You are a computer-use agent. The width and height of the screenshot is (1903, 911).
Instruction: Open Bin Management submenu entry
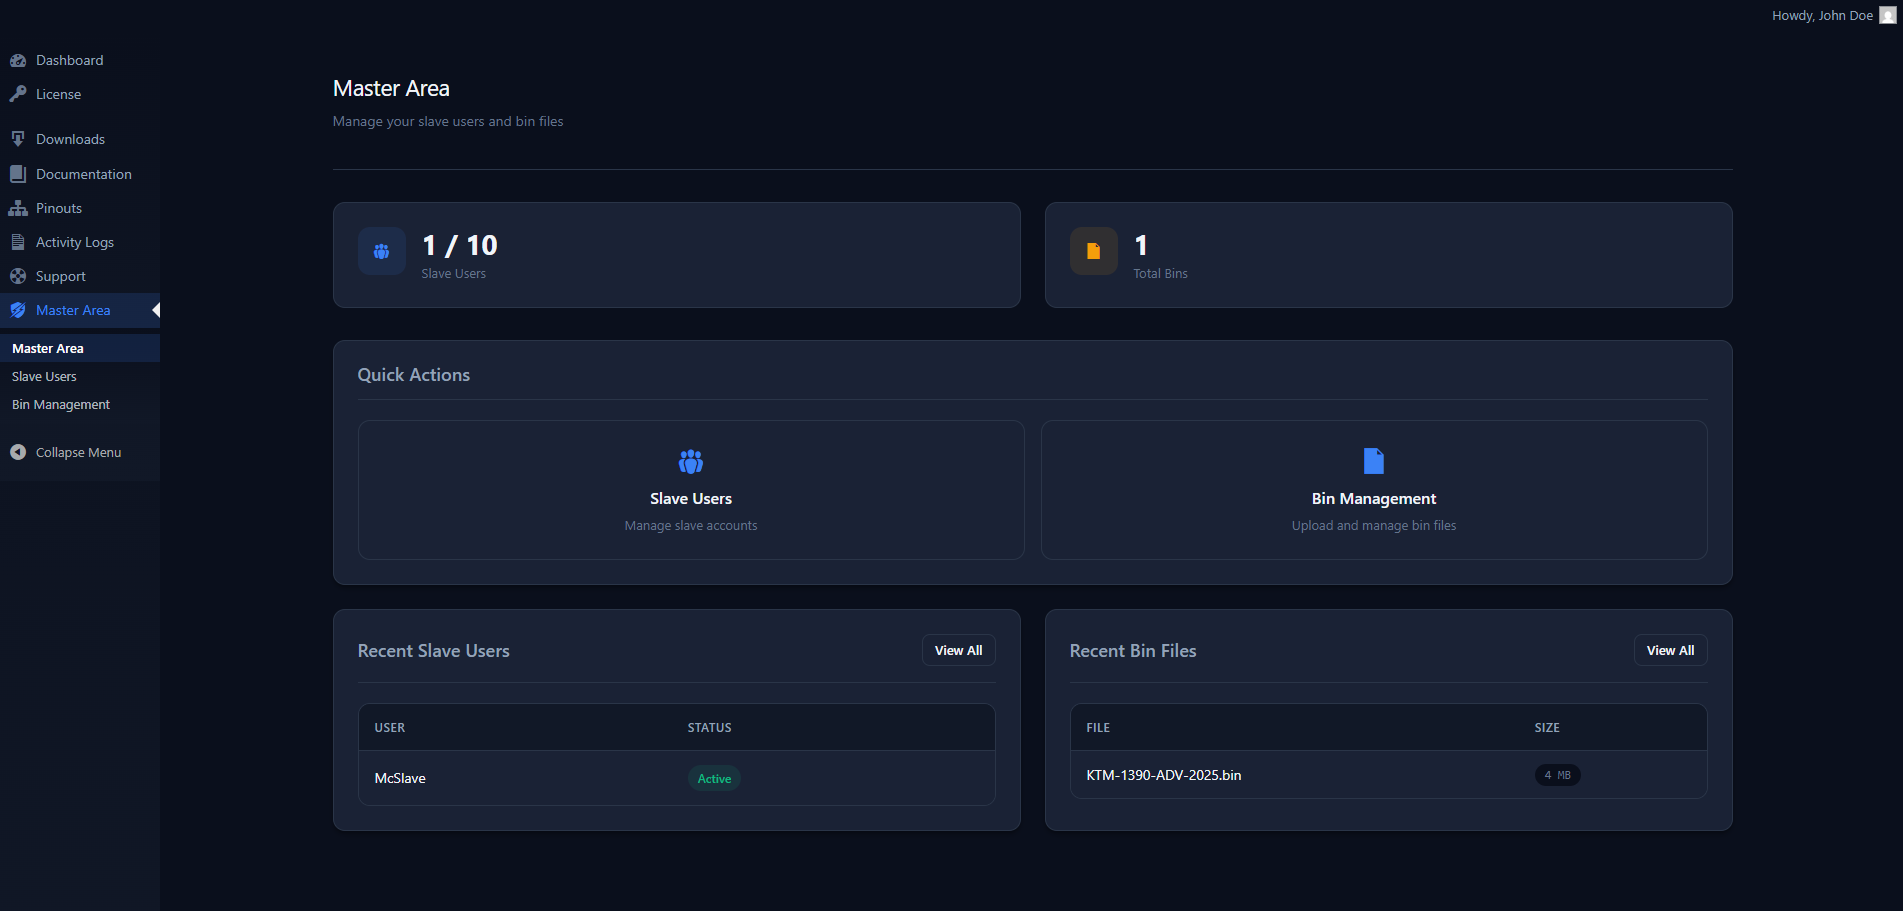coord(80,404)
